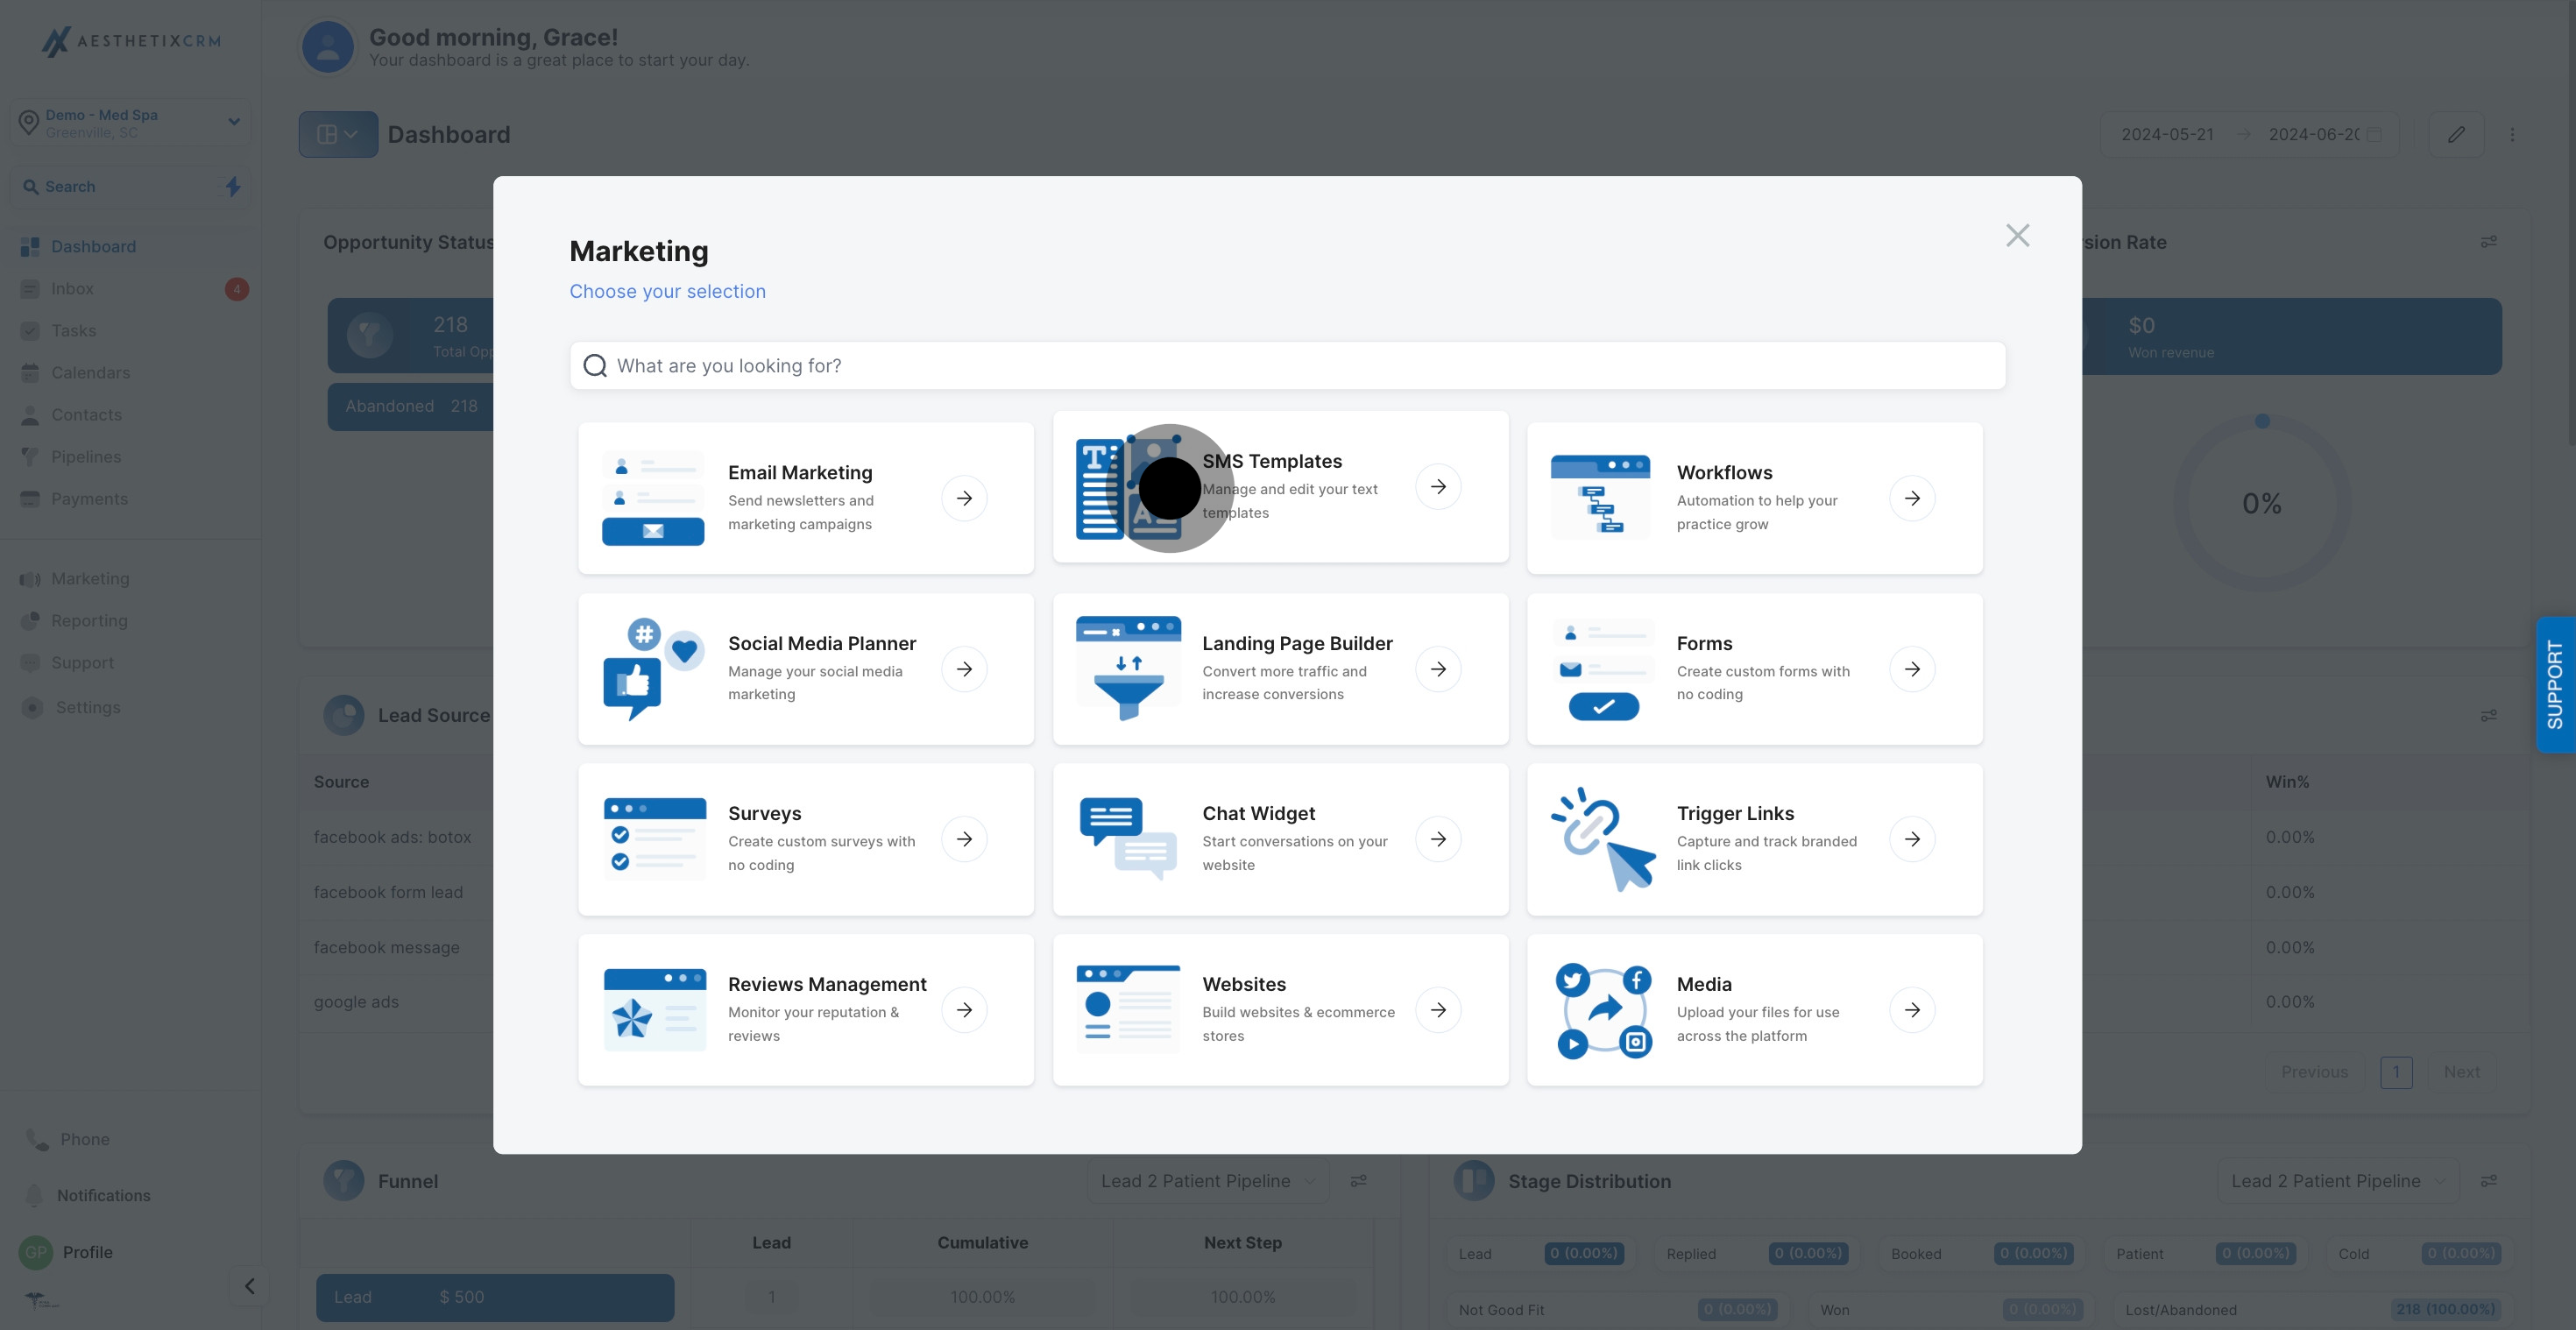
Task: Click the Stage Distribution filter settings icon
Action: tap(2489, 1181)
